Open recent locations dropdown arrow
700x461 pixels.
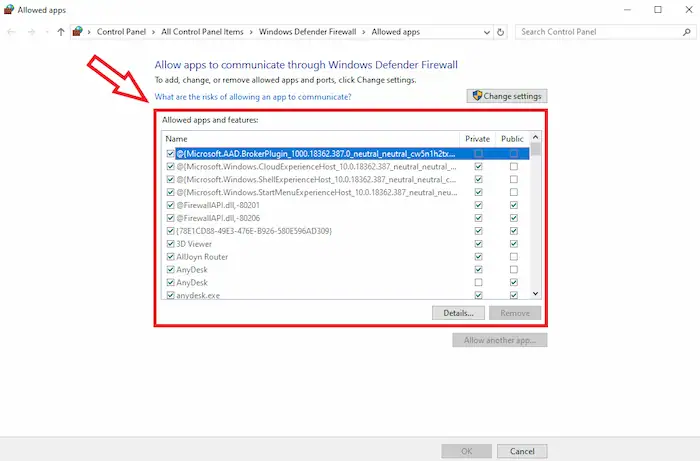(47, 32)
